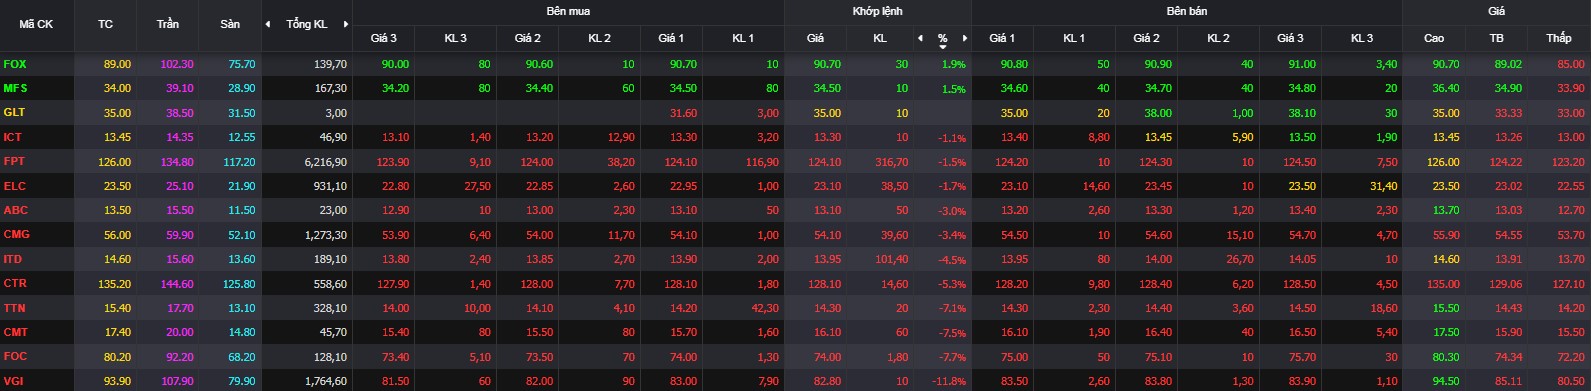The width and height of the screenshot is (1591, 391).
Task: Open the CTR ticker
Action: (15, 283)
